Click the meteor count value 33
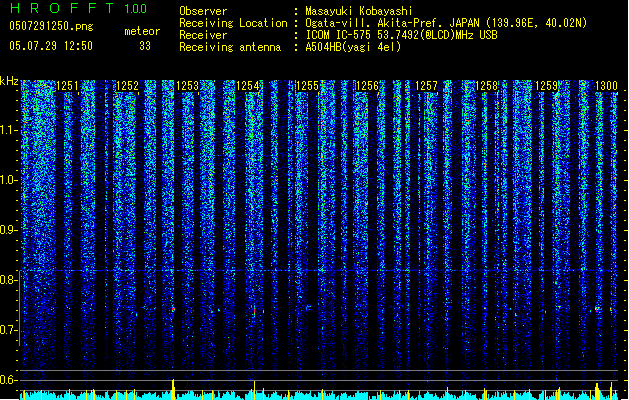This screenshot has height=400, width=629. pyautogui.click(x=145, y=46)
